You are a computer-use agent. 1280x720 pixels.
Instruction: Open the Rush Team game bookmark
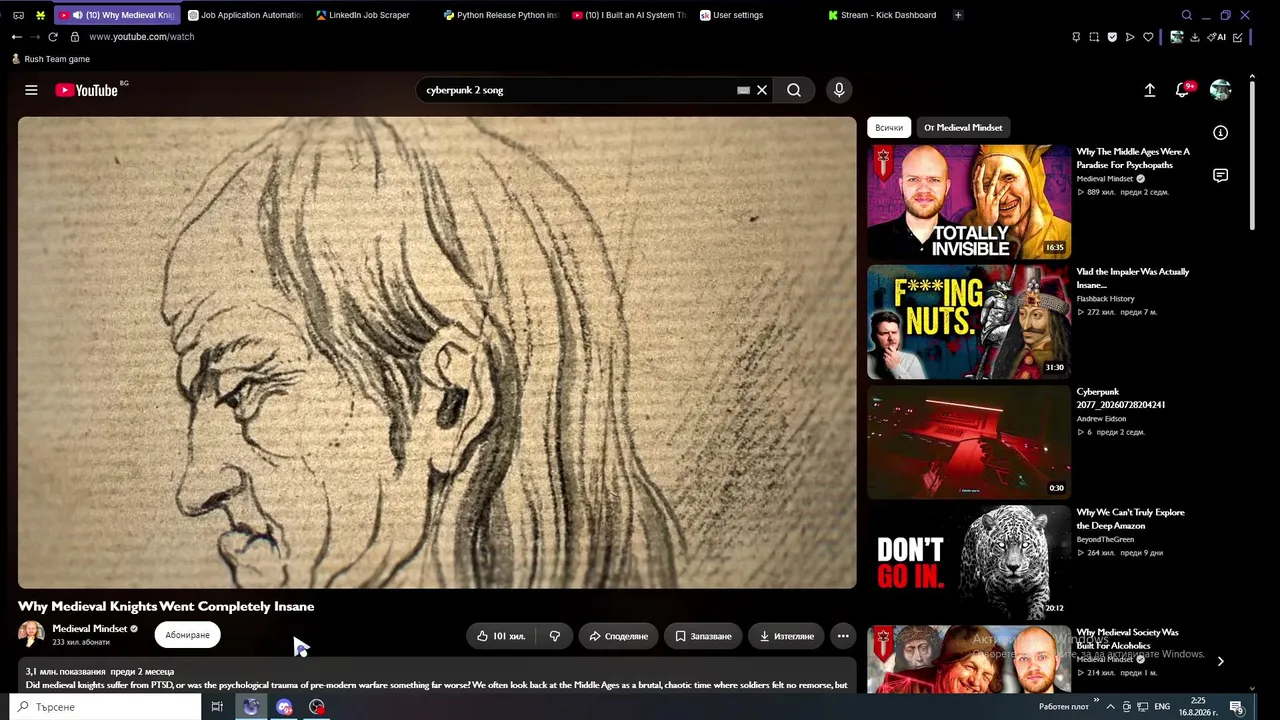(x=50, y=59)
